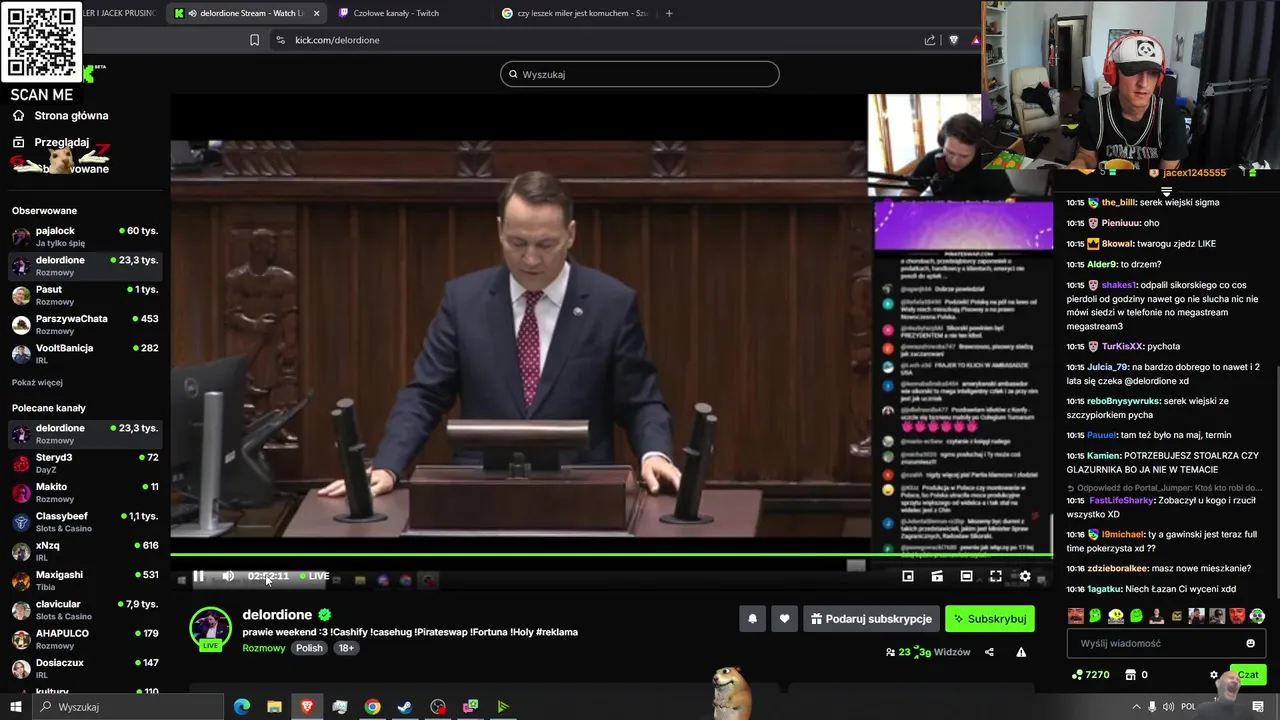The image size is (1280, 720).
Task: Bookmark page using address bar bookmark icon
Action: [254, 40]
